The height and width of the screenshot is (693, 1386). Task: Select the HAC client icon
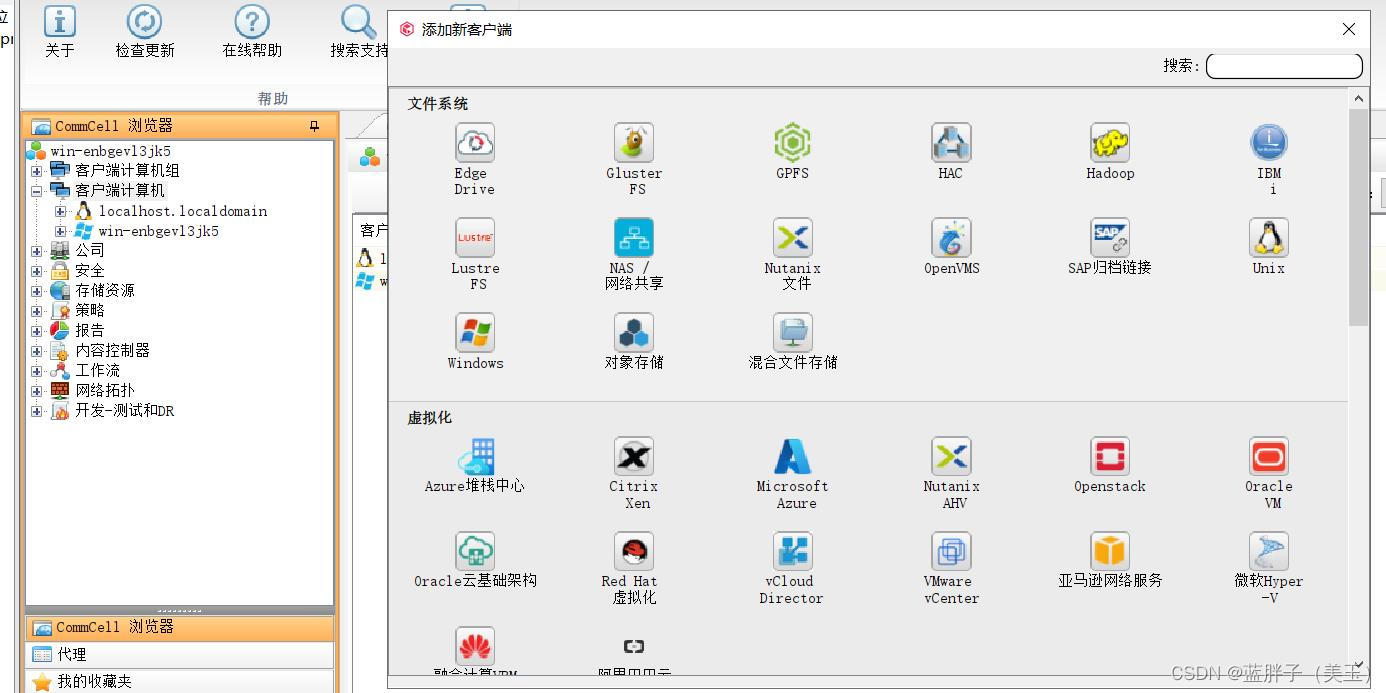[951, 143]
